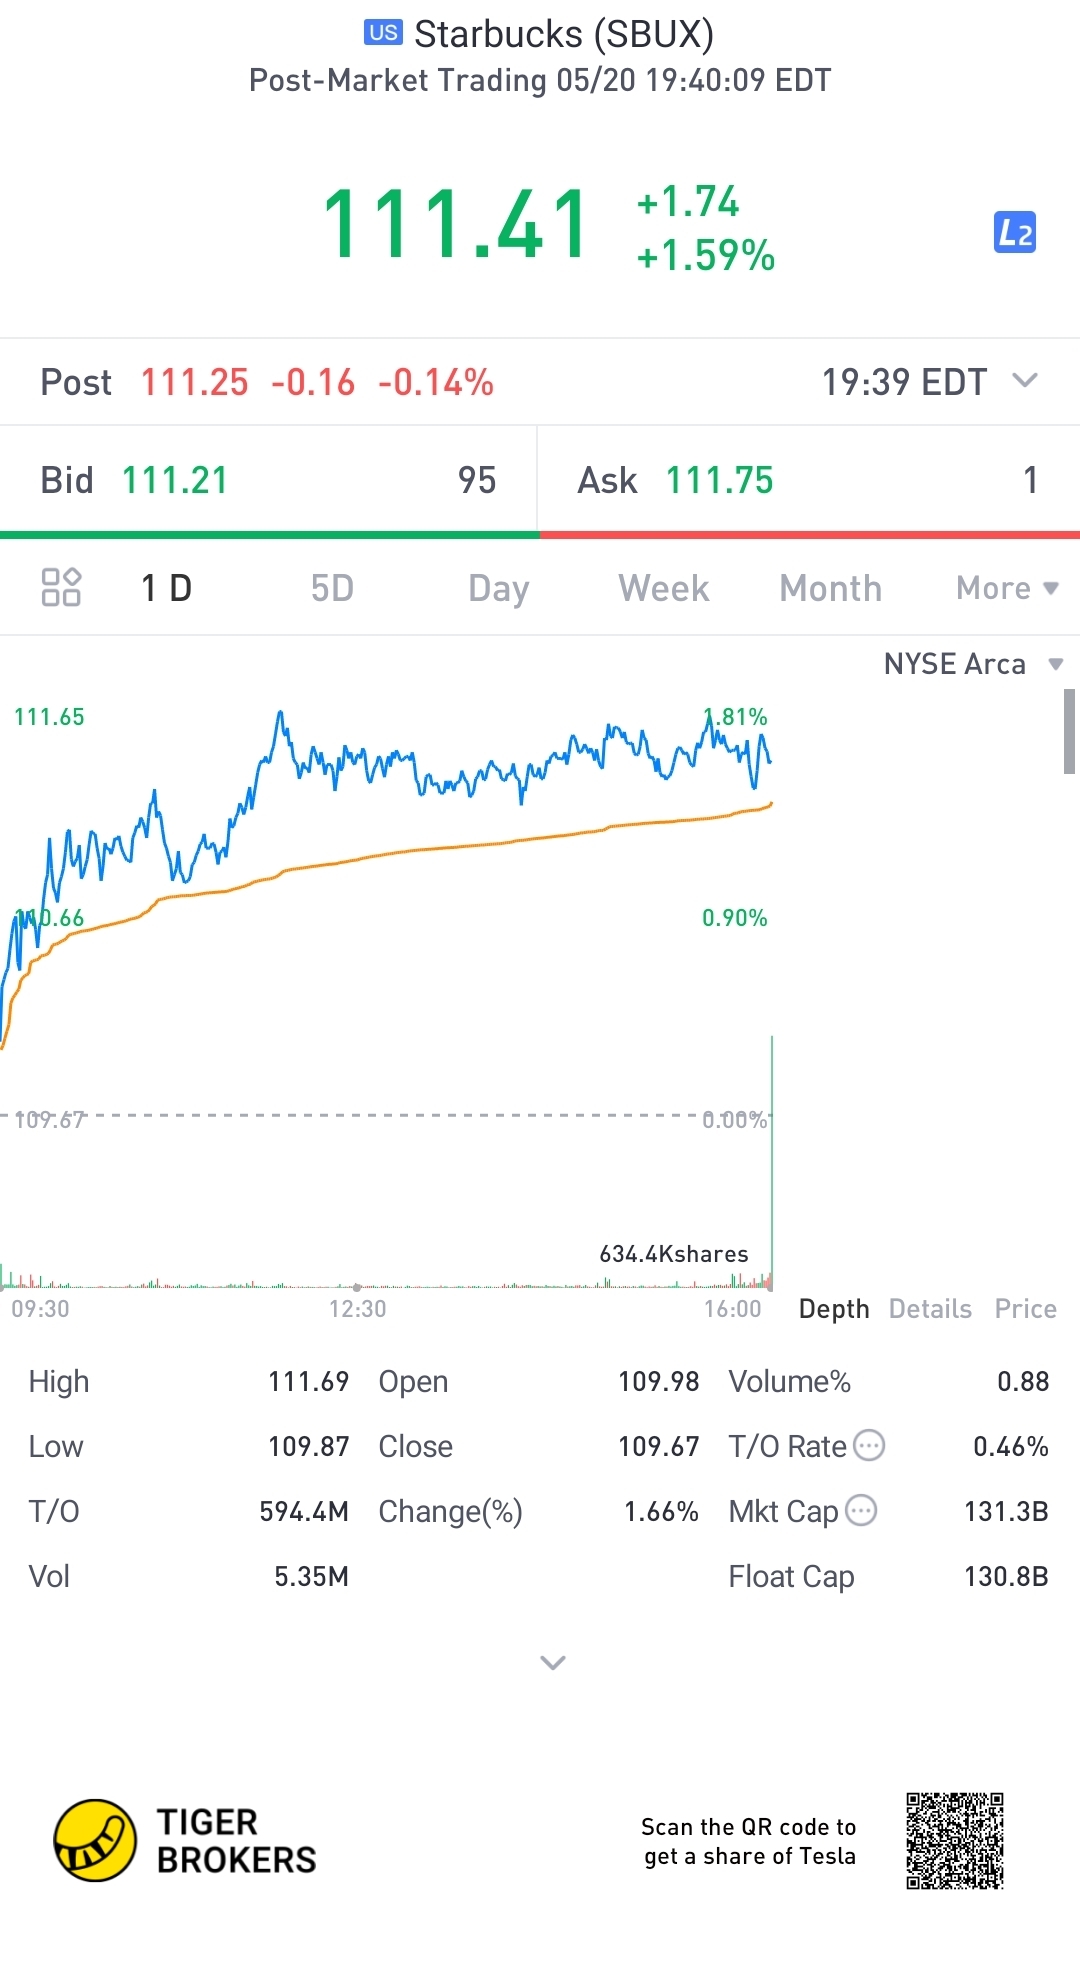Tap the Ask 111.75 quote row
Image resolution: width=1080 pixels, height=1977 pixels.
click(809, 480)
